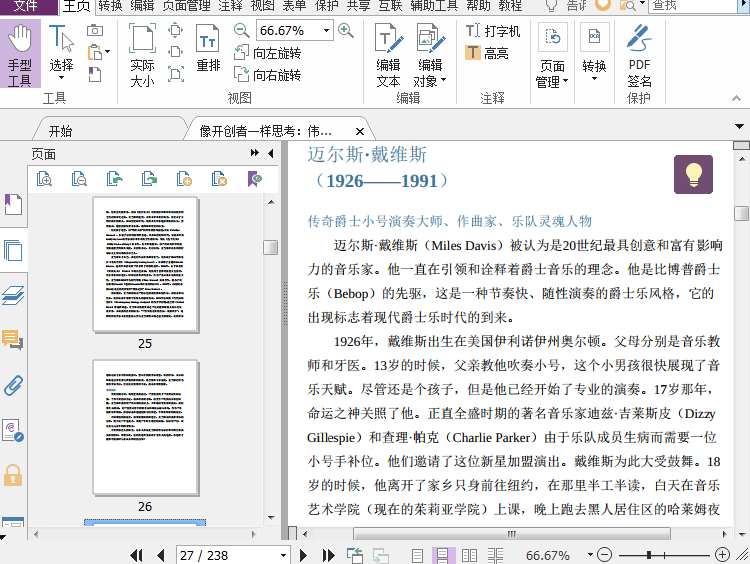Switch to the 开始 tab
Viewport: 750px width, 564px height.
(60, 131)
